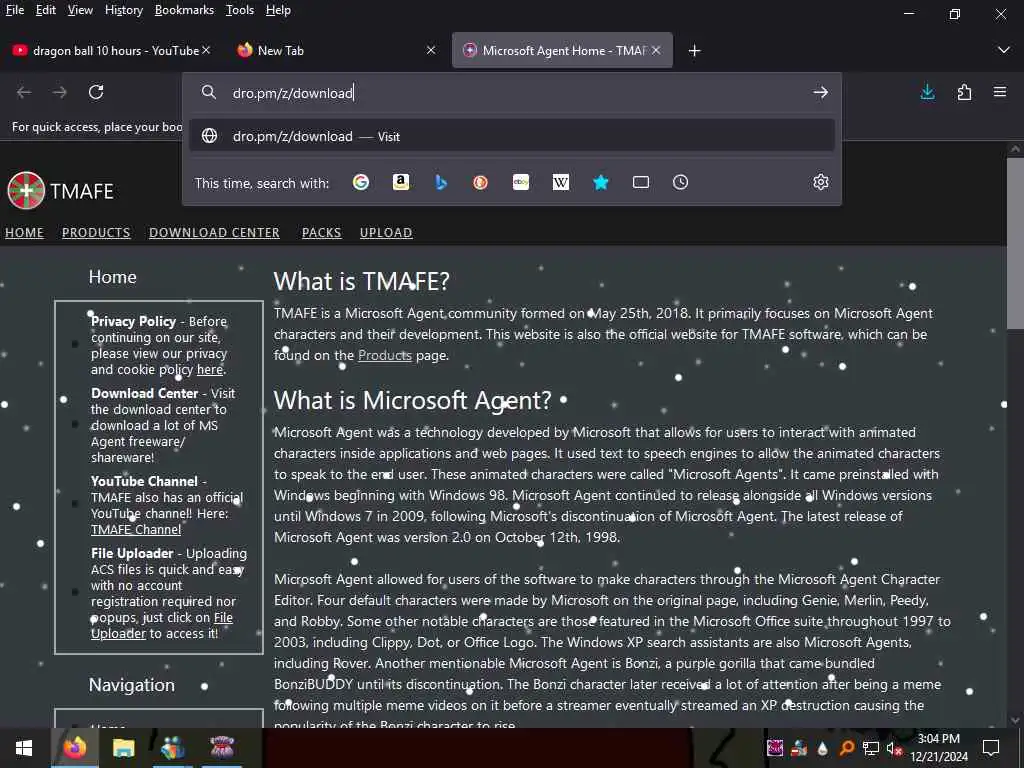Open the Firefox hamburger application menu

pos(1000,92)
